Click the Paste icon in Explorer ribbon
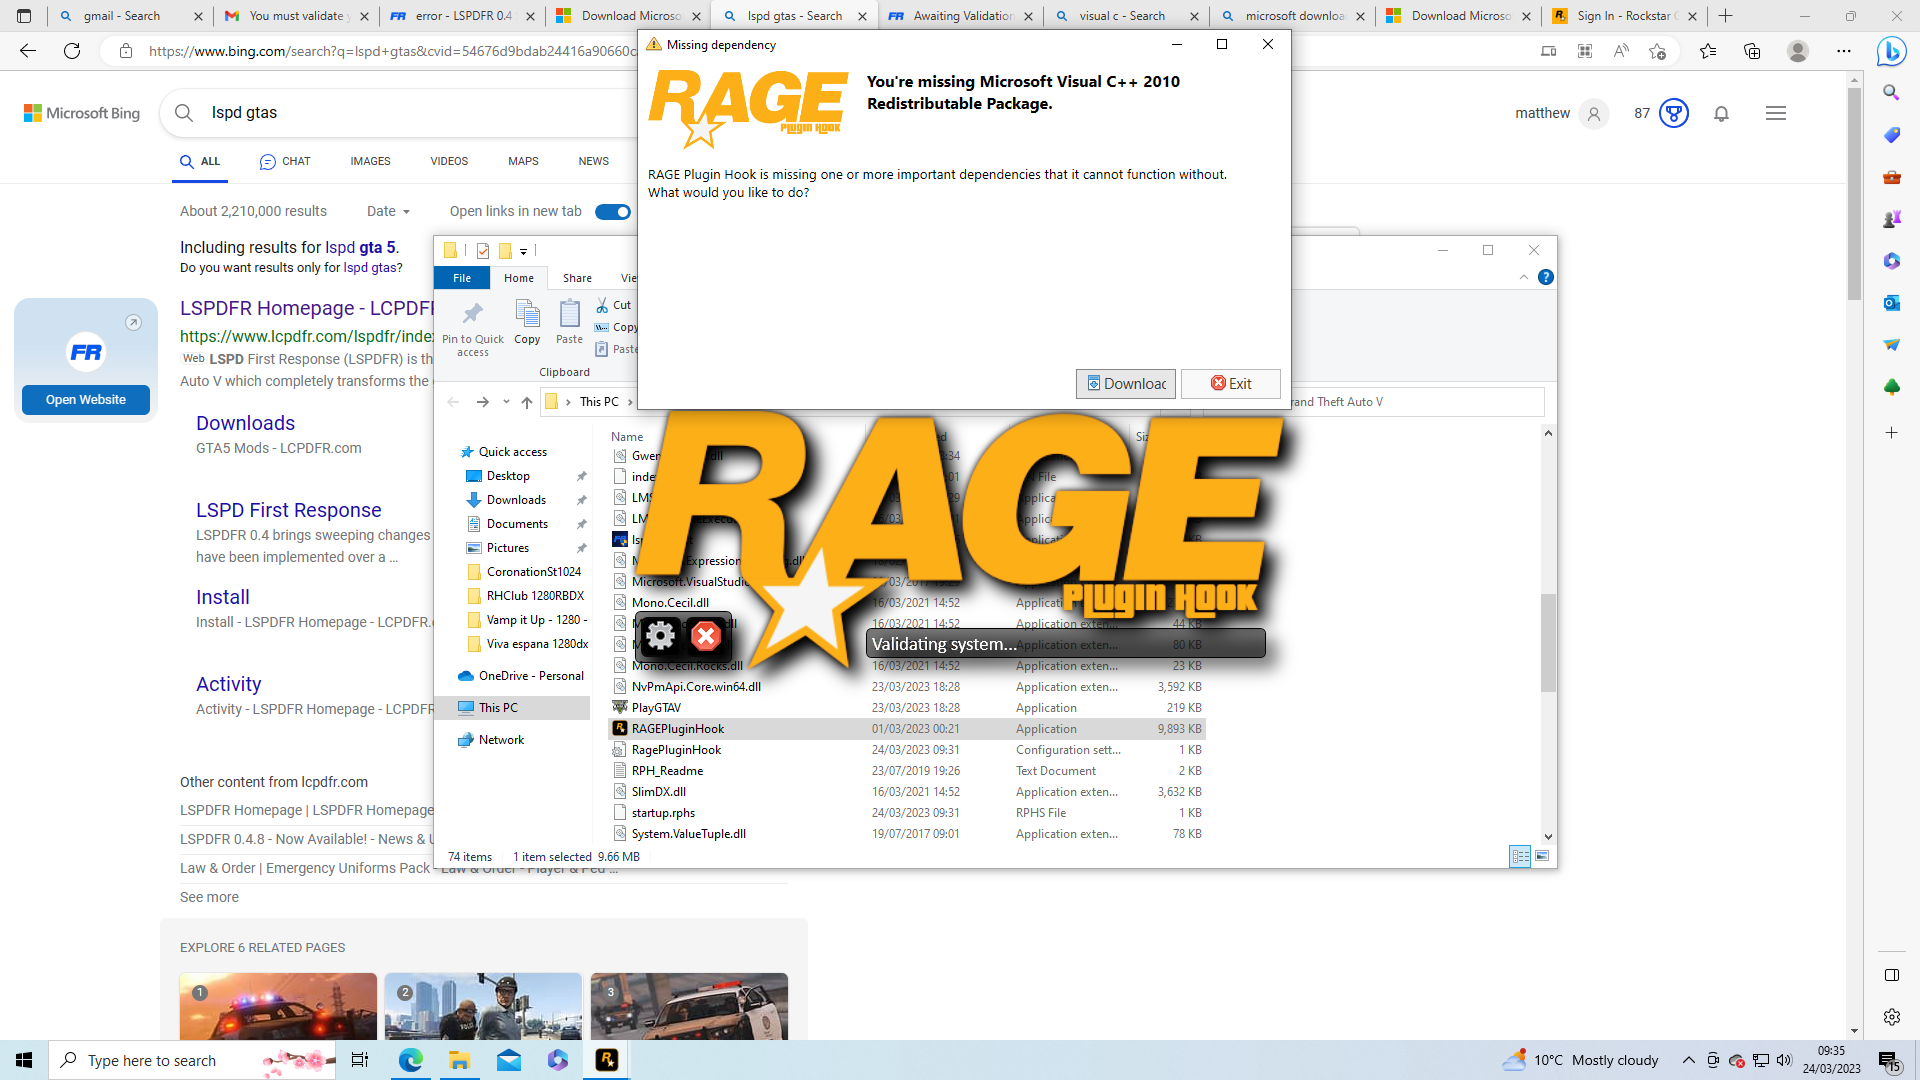Screen dimensions: 1920x1080 tap(569, 315)
